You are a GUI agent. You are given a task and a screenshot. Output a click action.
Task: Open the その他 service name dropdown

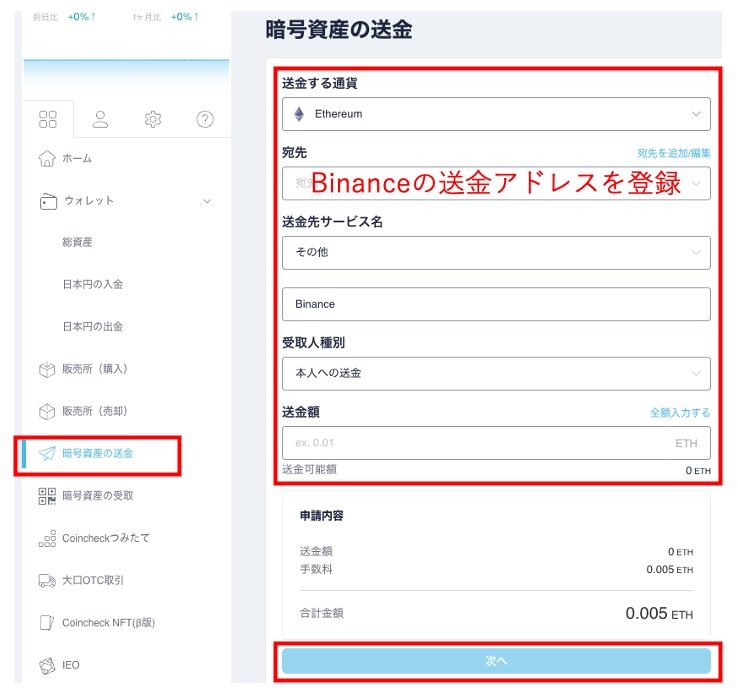(x=496, y=253)
